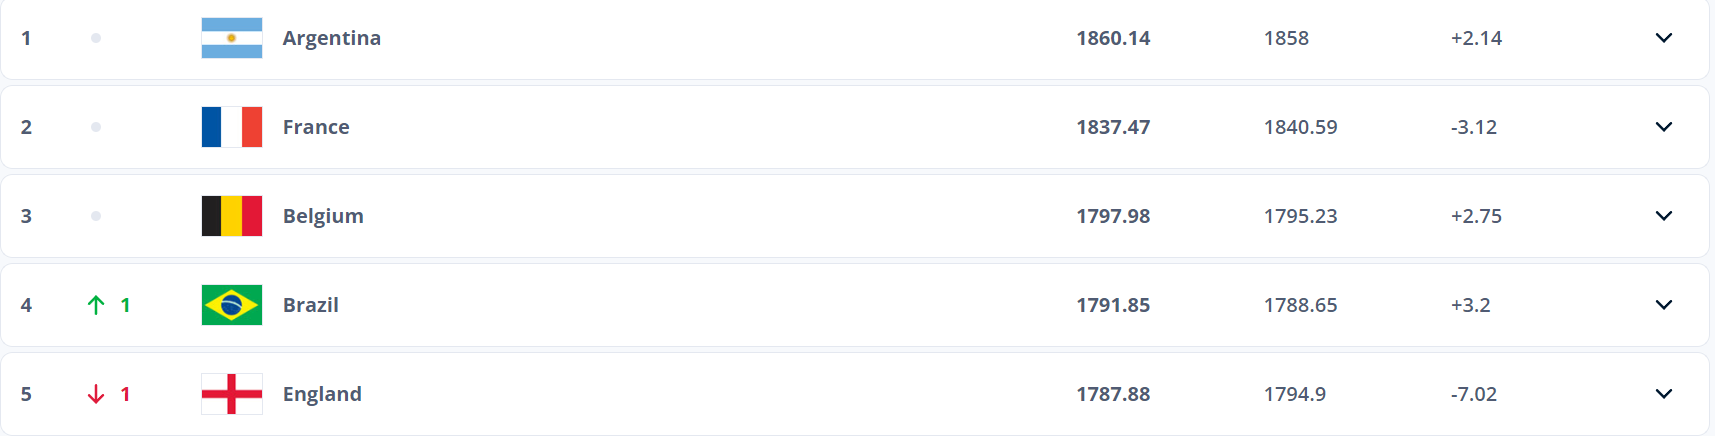The width and height of the screenshot is (1715, 436).
Task: Click England's red down arrow indicator
Action: (96, 394)
